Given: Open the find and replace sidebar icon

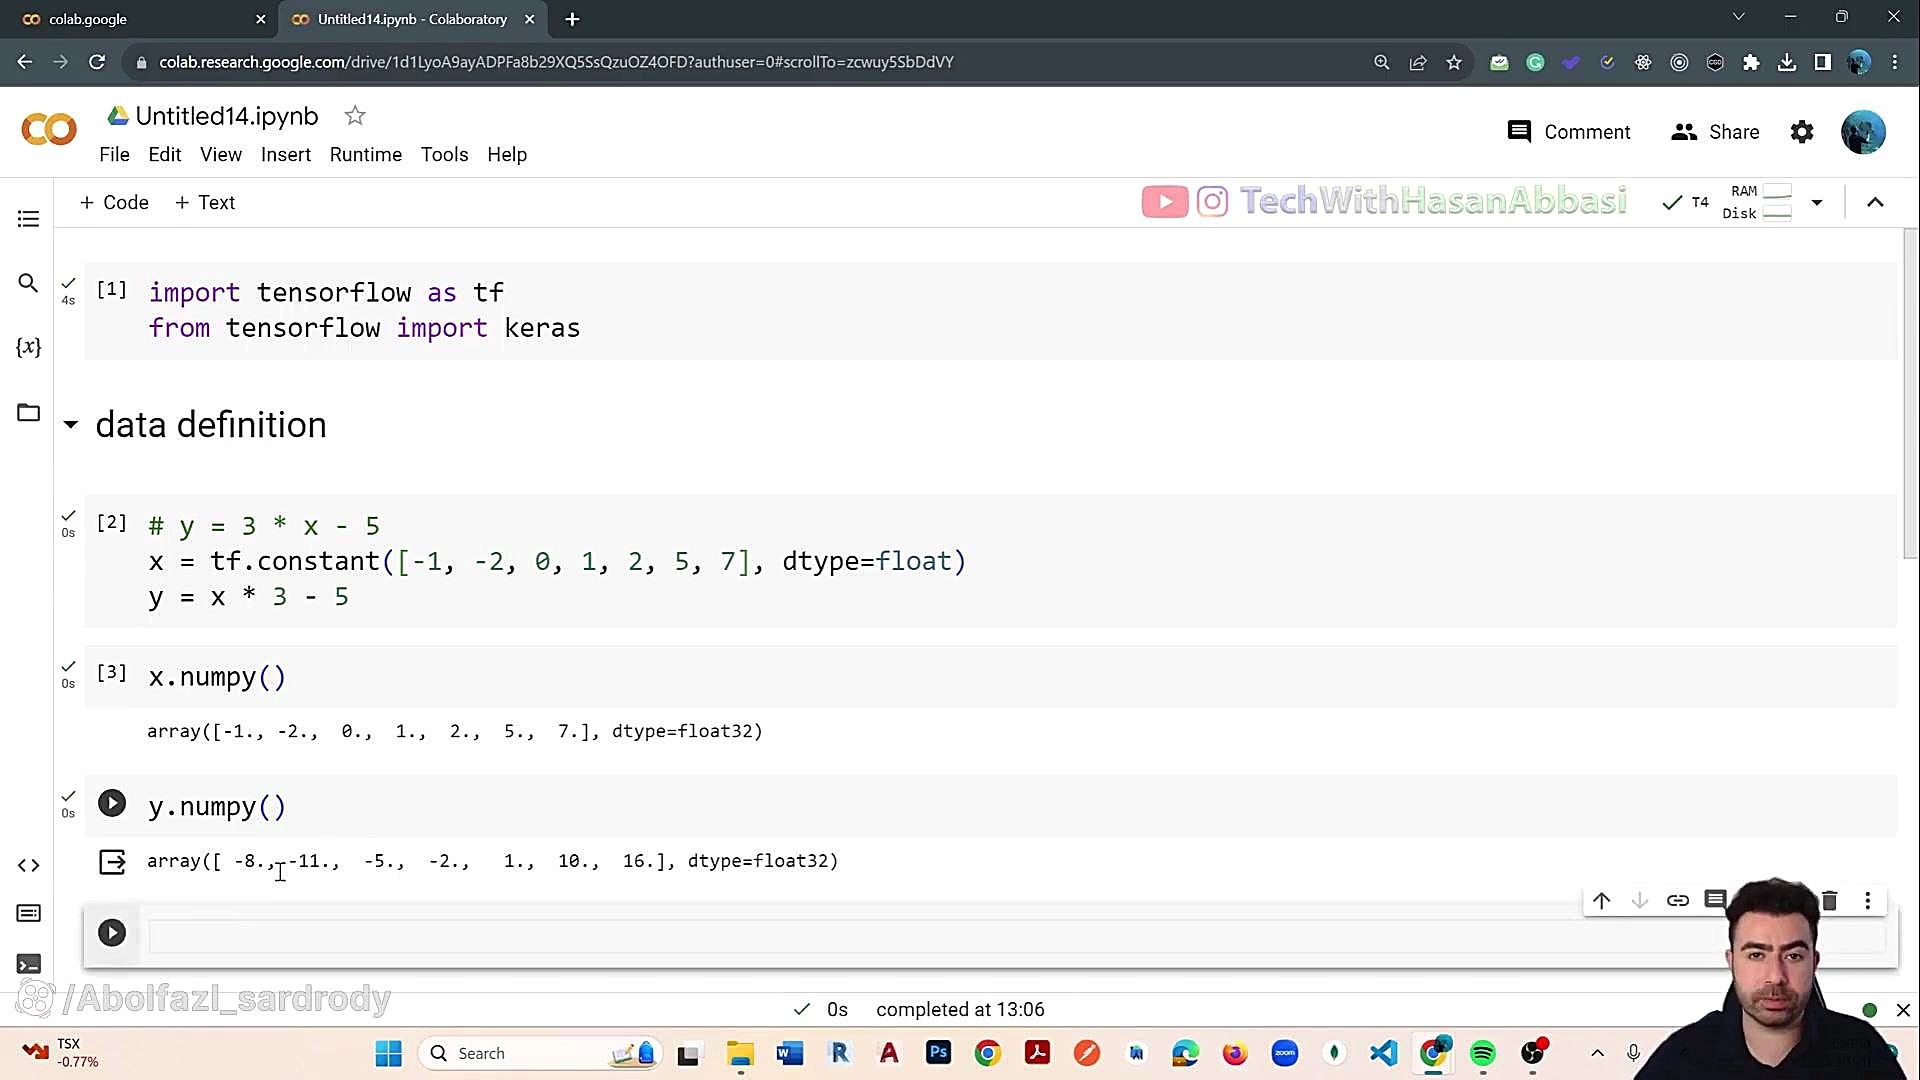Looking at the screenshot, I should 28,283.
